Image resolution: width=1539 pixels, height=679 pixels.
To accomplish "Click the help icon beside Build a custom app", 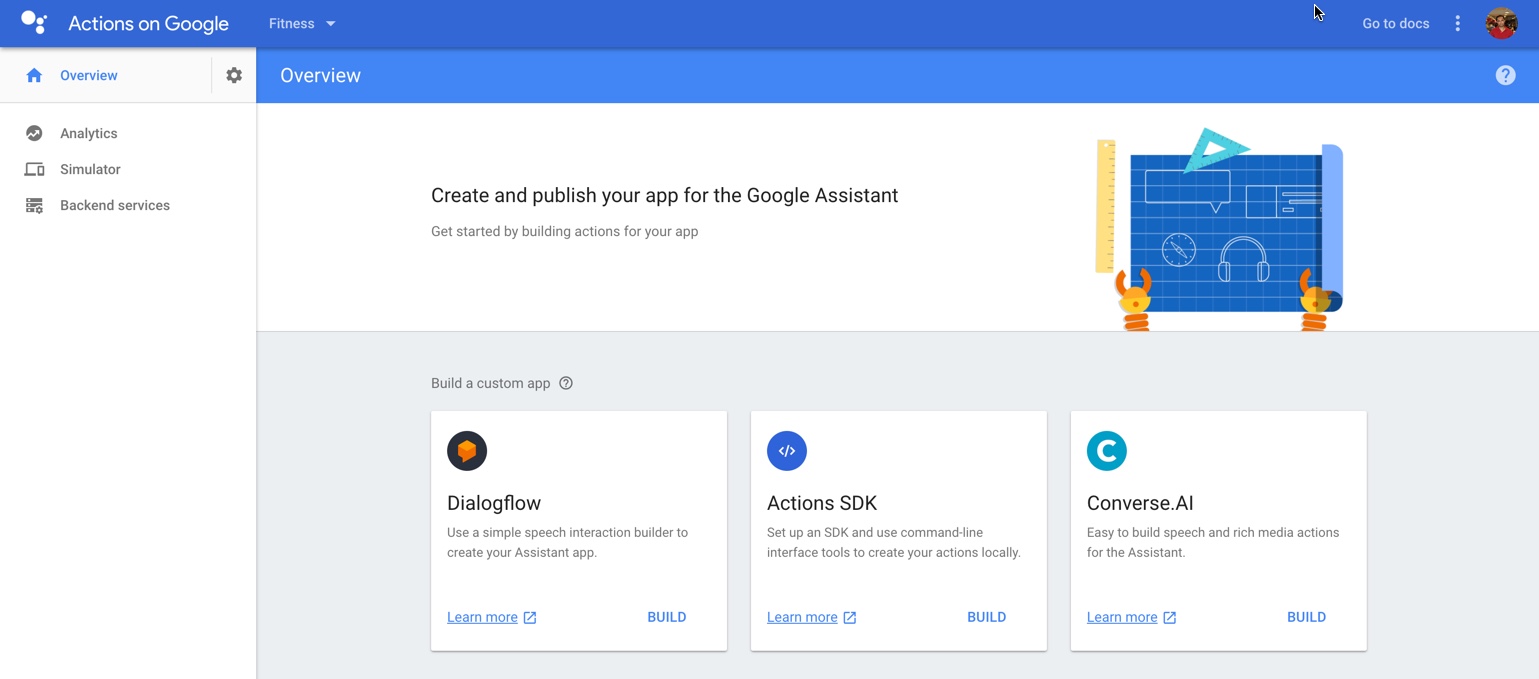I will (x=566, y=383).
